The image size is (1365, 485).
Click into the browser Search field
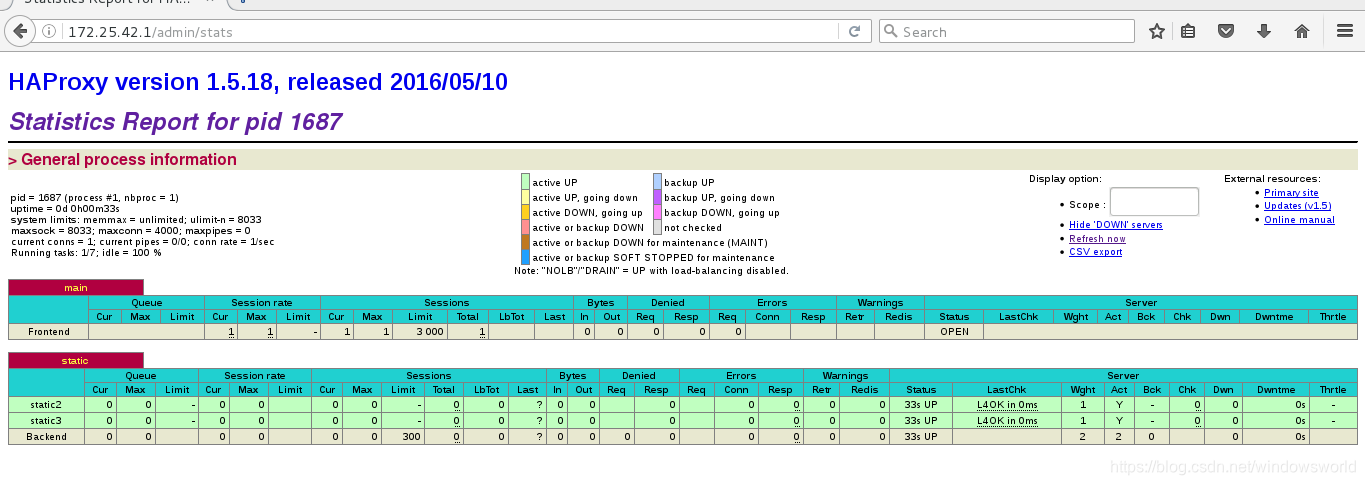click(x=1016, y=32)
